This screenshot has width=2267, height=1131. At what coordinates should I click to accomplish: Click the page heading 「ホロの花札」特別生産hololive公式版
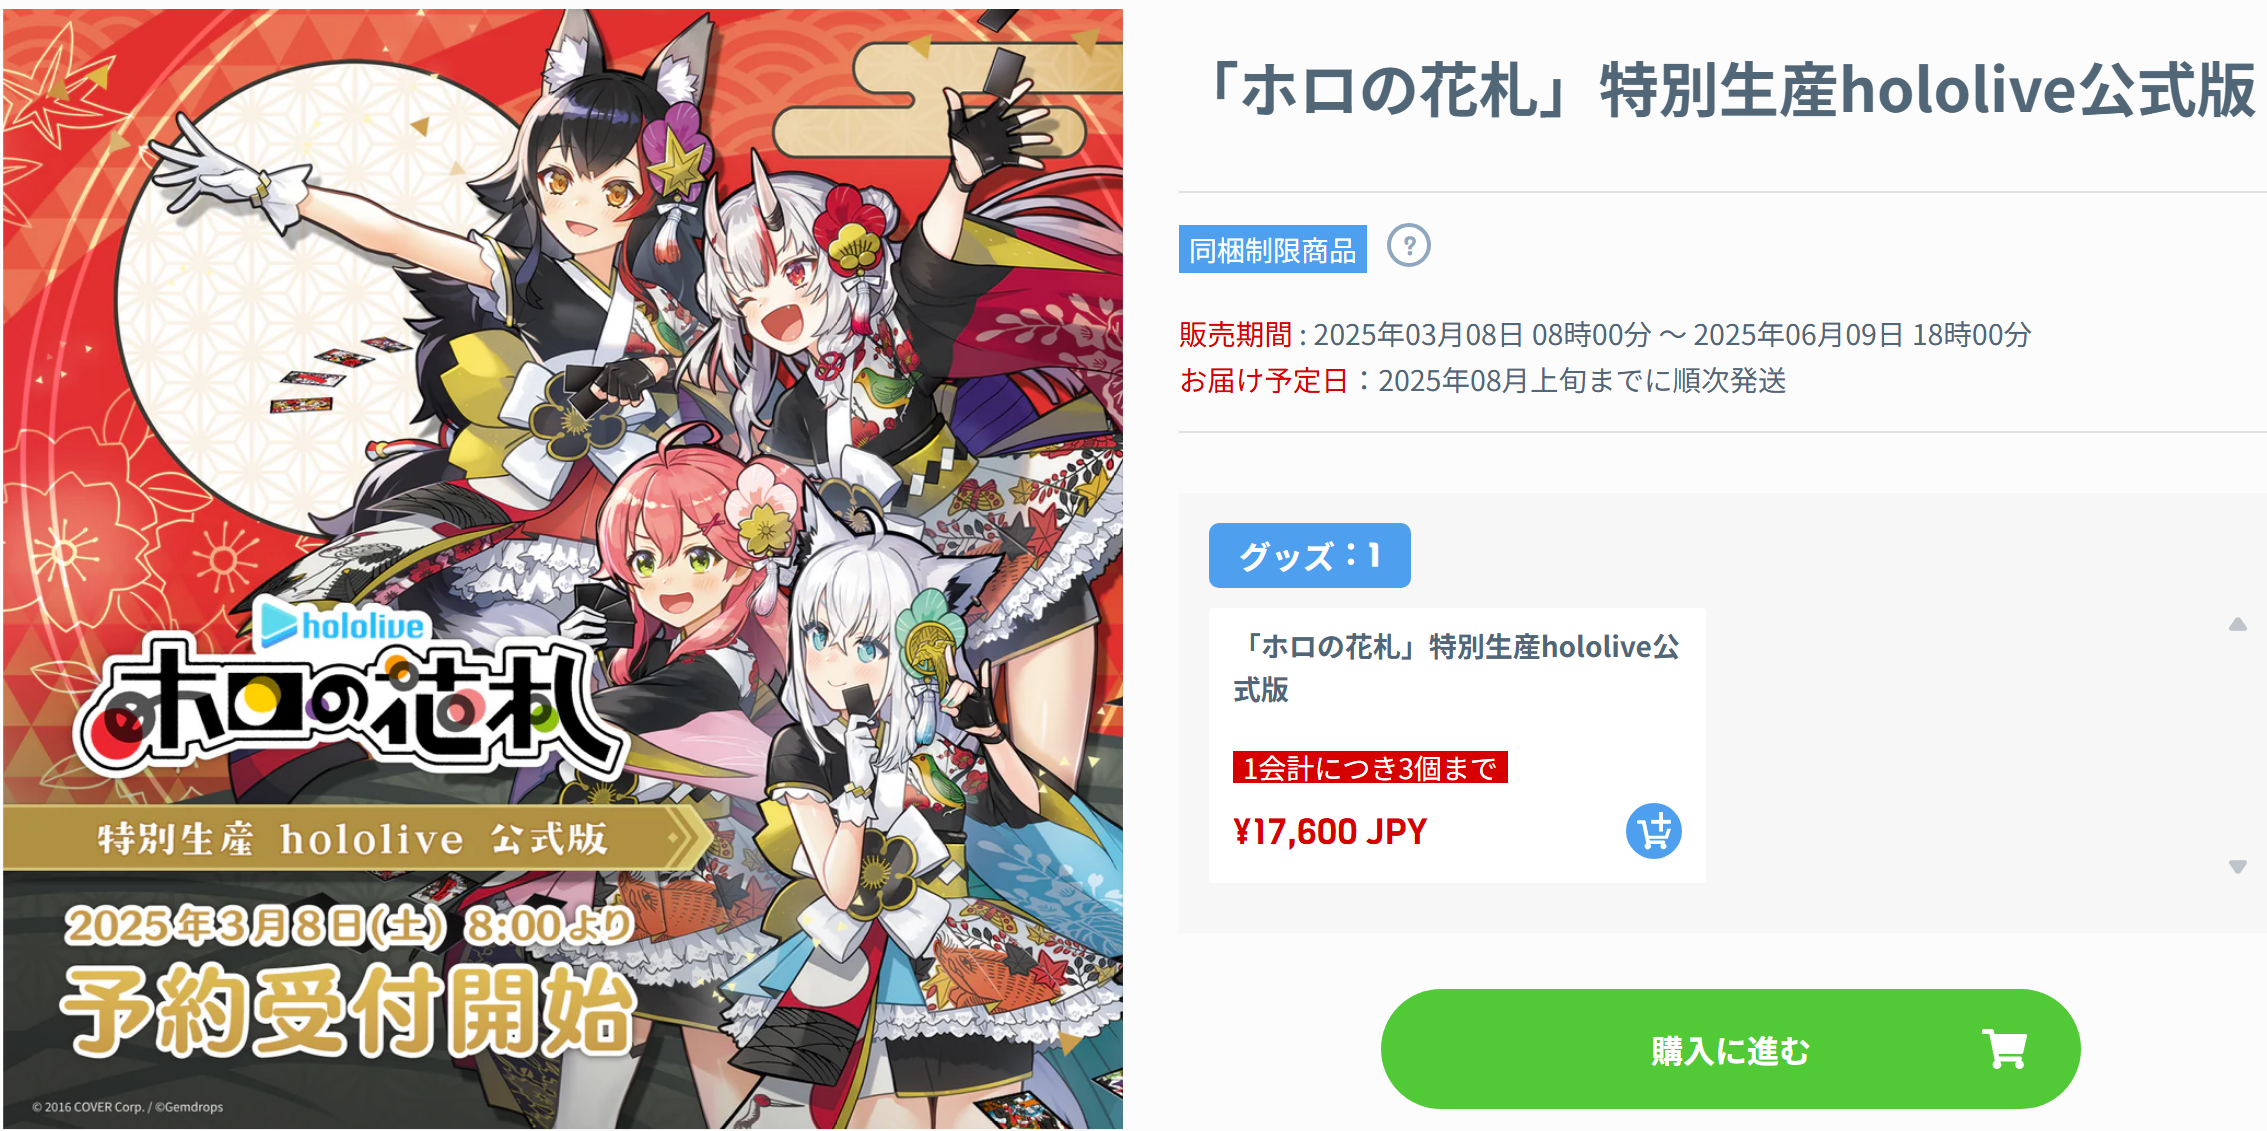1726,90
